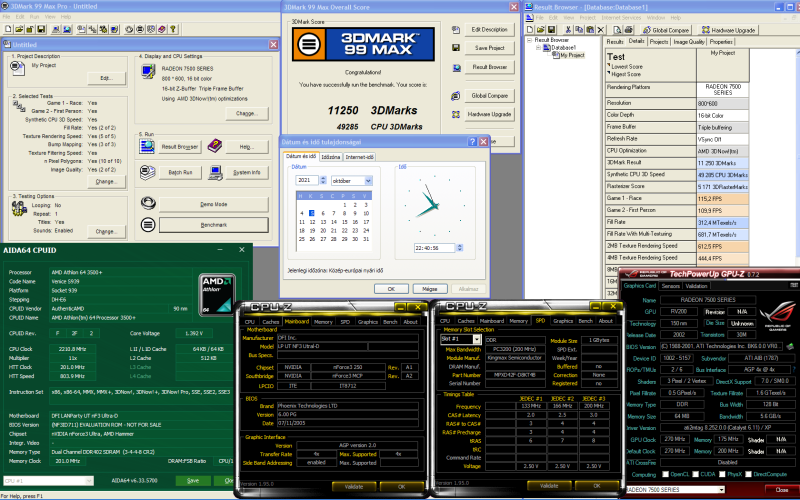Click the year 2021 spinner arrows
The height and width of the screenshot is (500, 800).
[x=323, y=180]
